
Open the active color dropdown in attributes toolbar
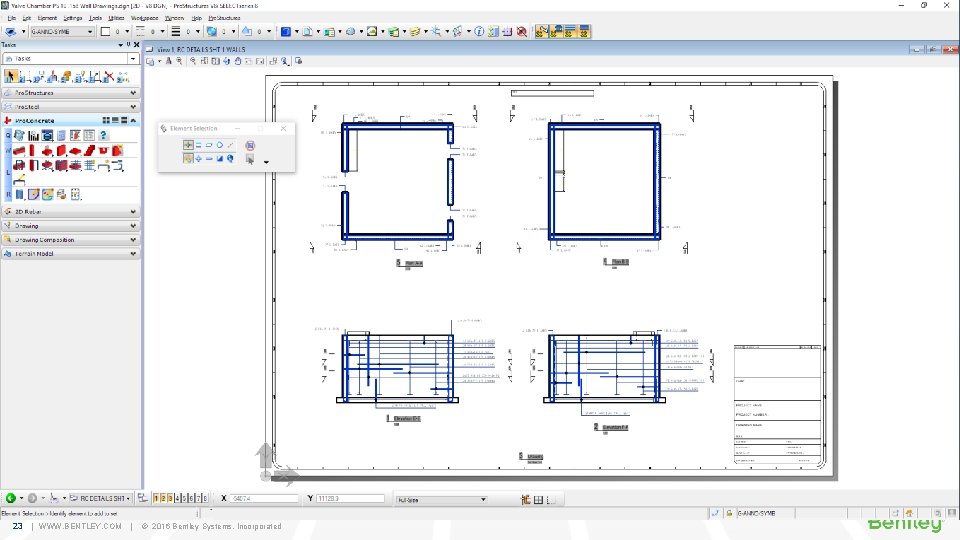(x=127, y=31)
